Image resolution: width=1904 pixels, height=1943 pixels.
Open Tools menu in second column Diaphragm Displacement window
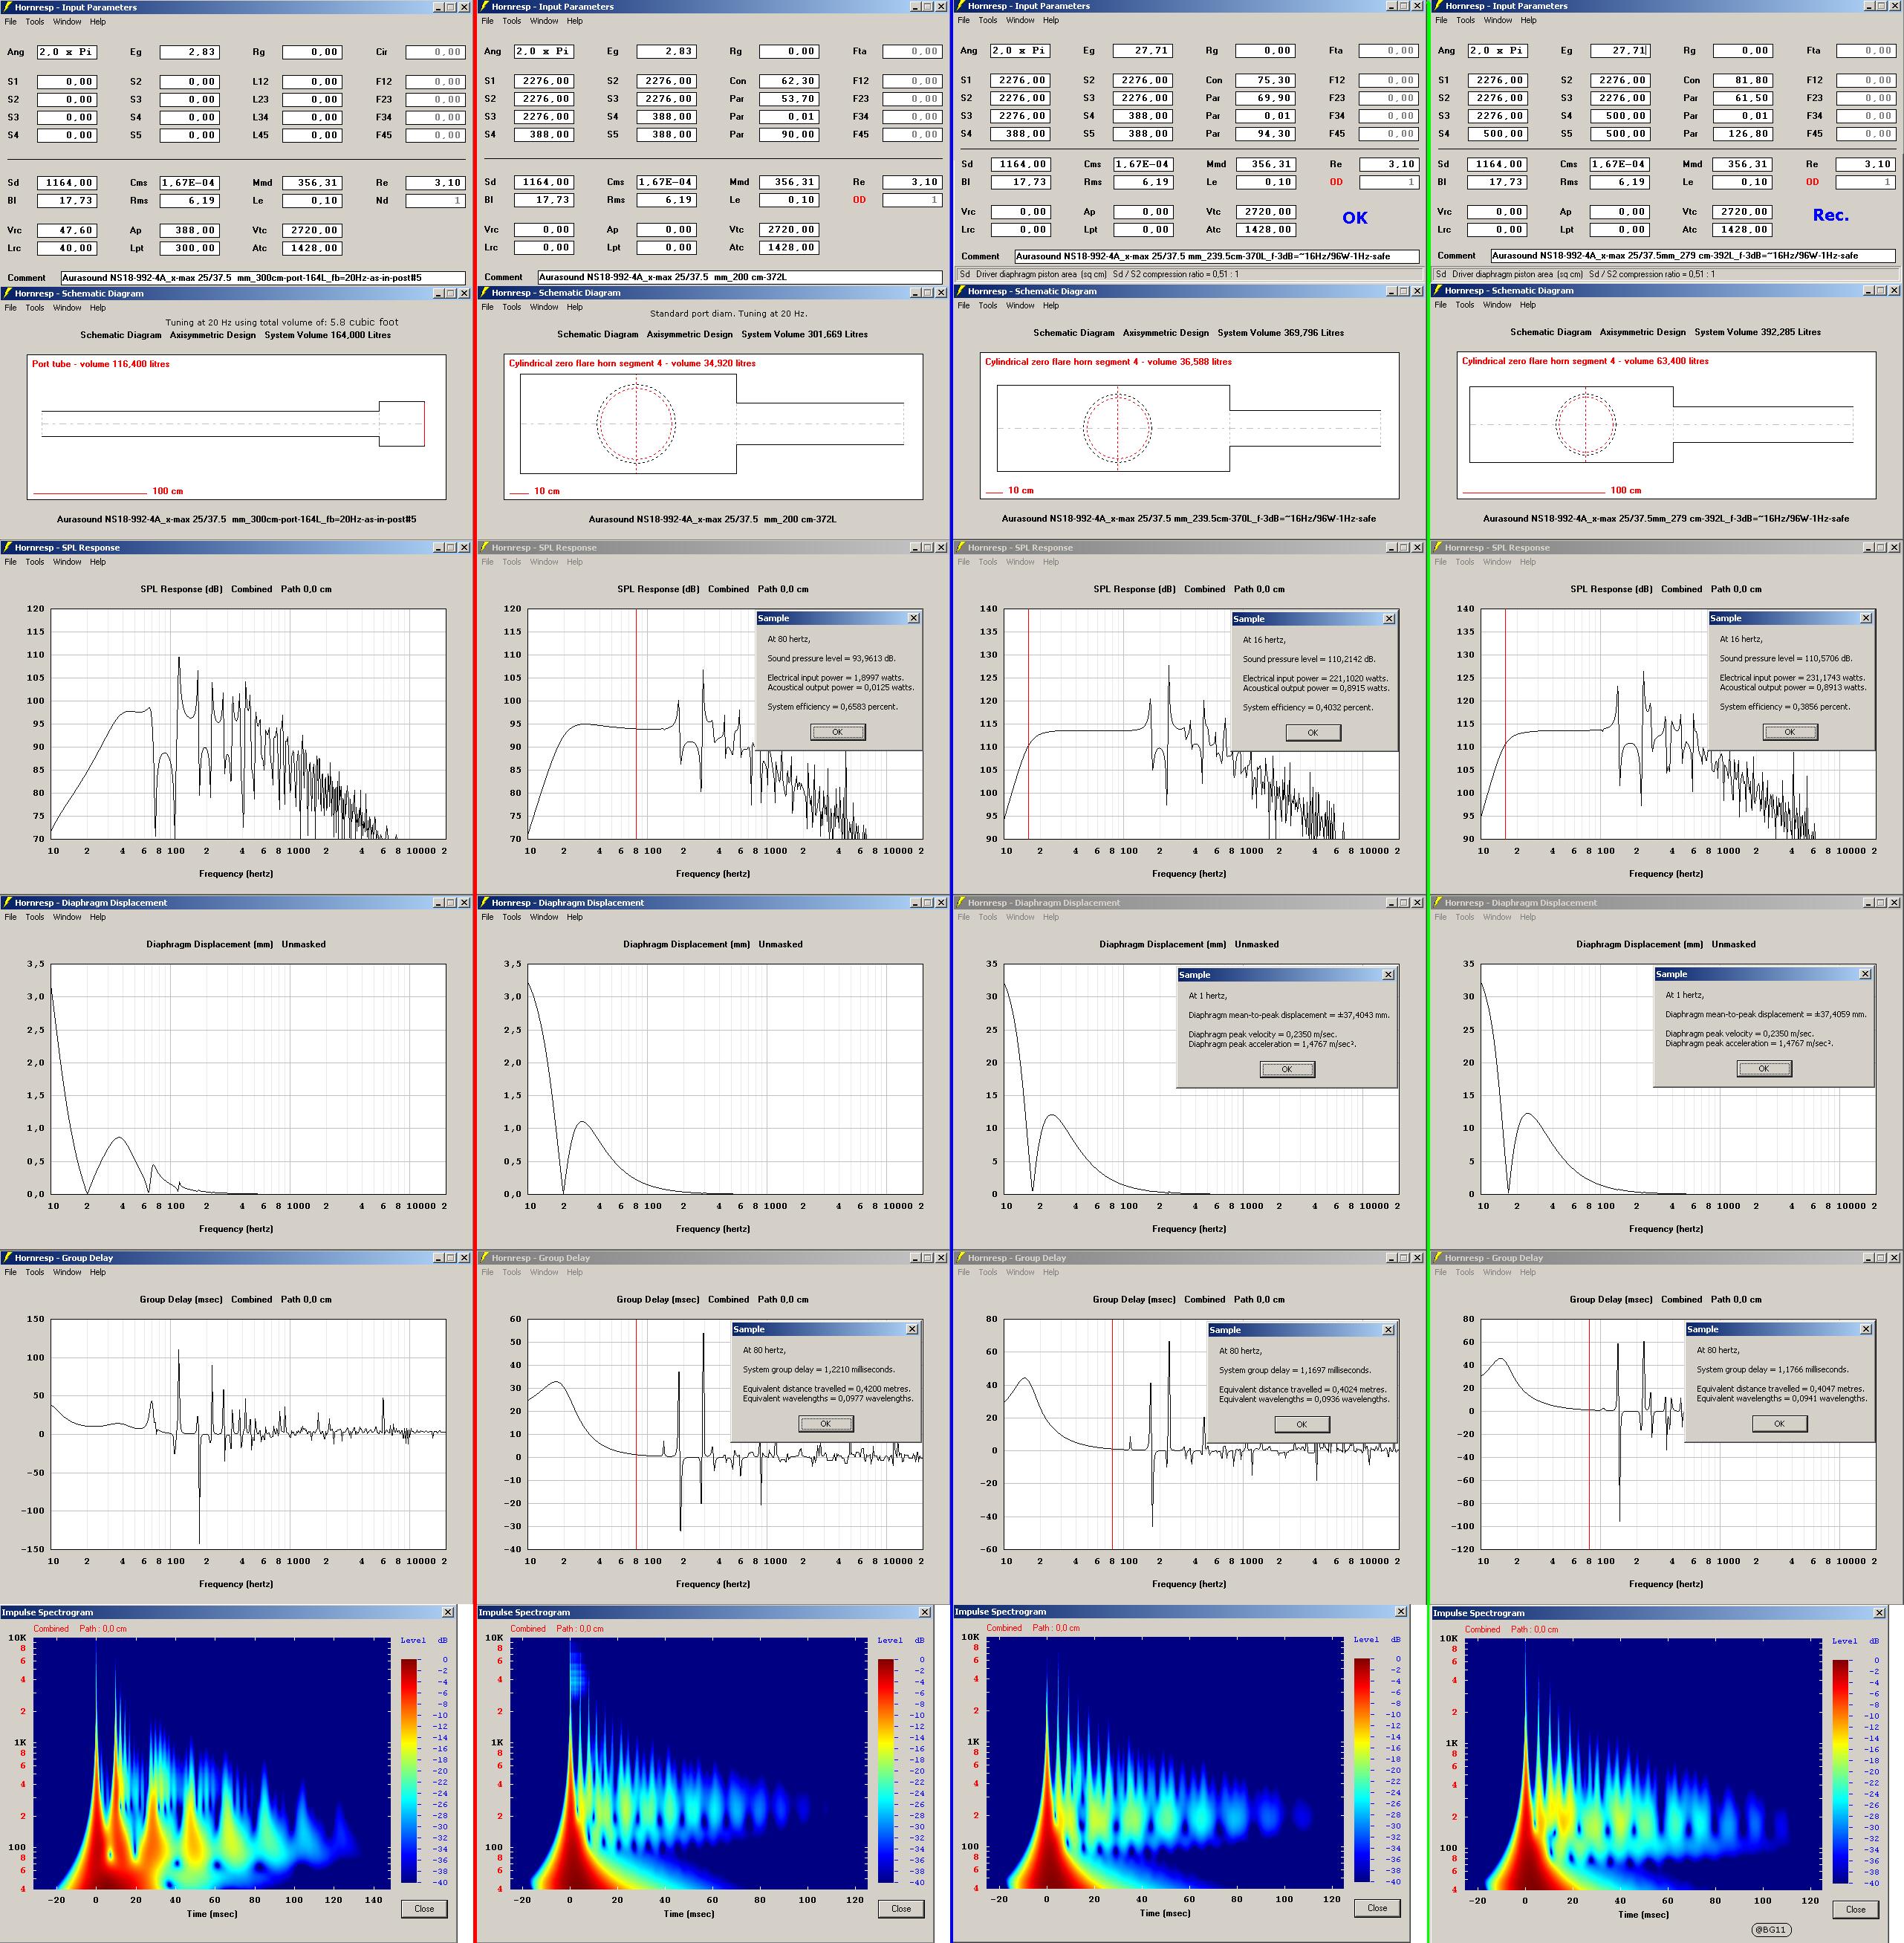[512, 916]
